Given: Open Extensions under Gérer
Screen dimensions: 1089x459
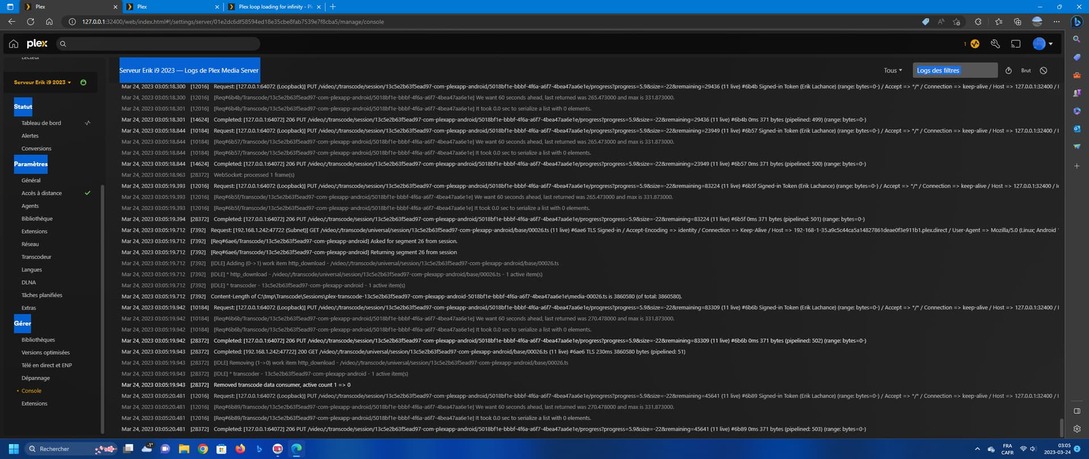Looking at the screenshot, I should (35, 403).
